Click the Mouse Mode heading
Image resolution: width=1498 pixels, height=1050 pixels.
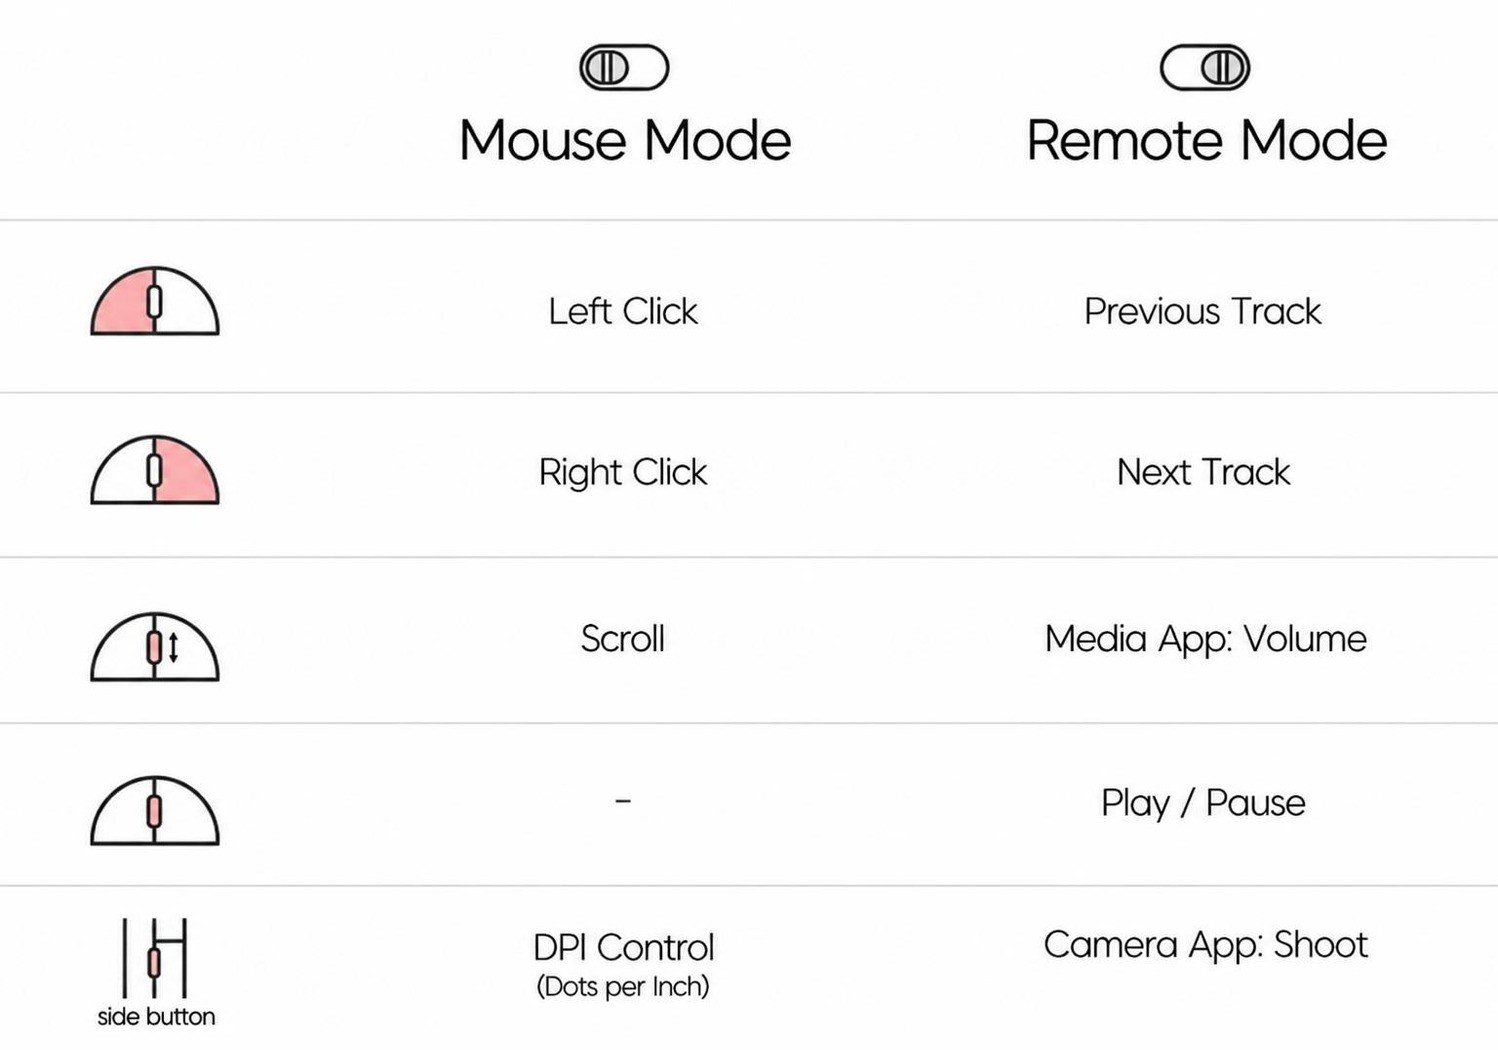click(625, 140)
